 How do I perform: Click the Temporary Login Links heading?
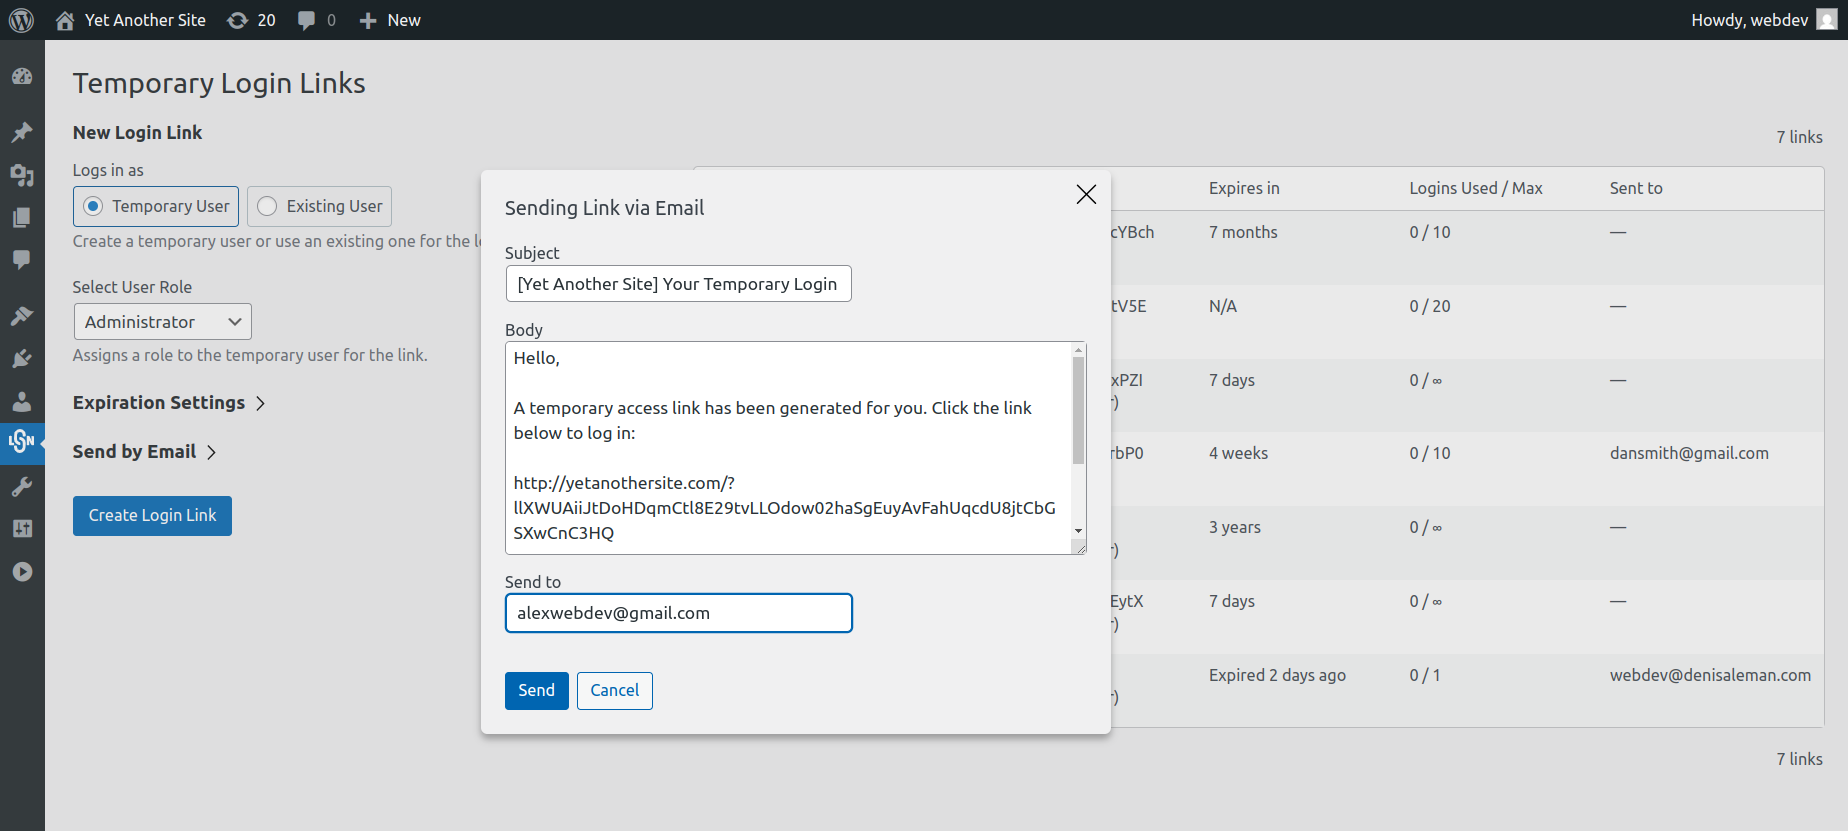click(x=219, y=83)
